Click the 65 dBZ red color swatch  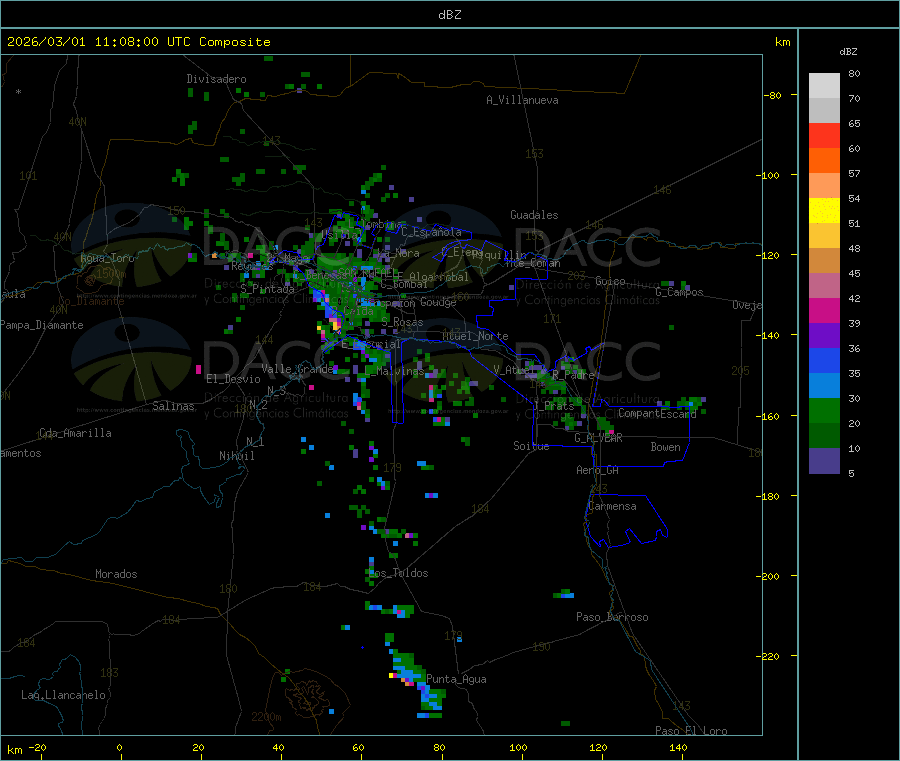(x=824, y=135)
